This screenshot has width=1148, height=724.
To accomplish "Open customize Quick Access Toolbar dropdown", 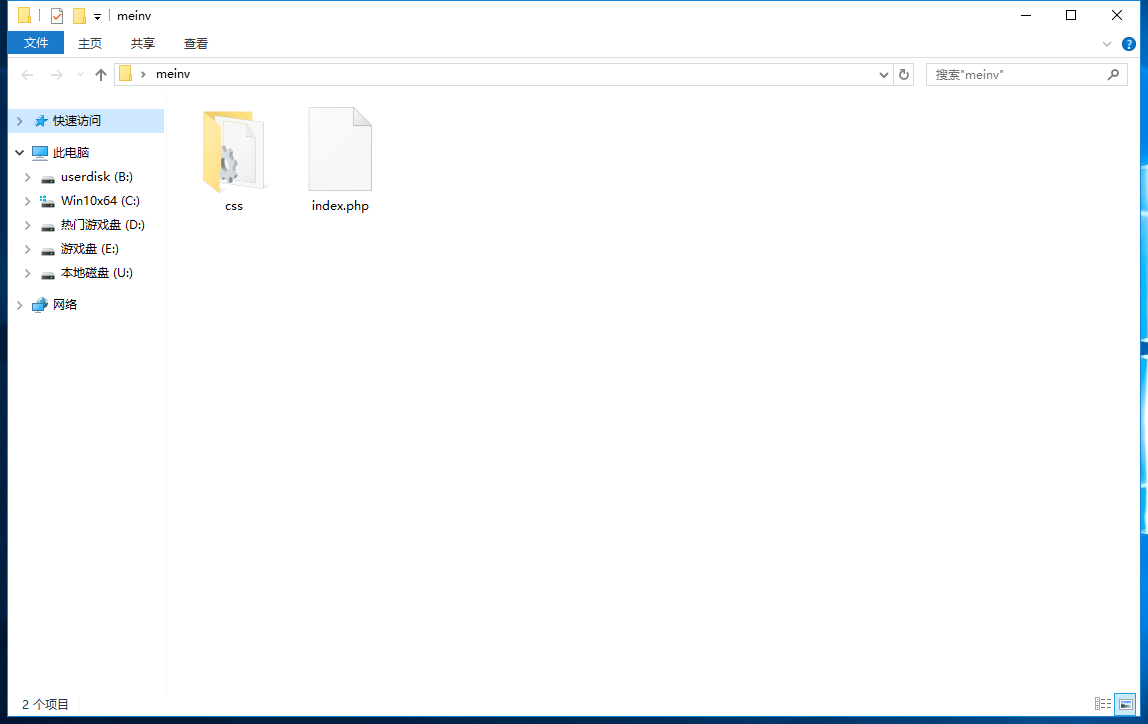I will [97, 17].
